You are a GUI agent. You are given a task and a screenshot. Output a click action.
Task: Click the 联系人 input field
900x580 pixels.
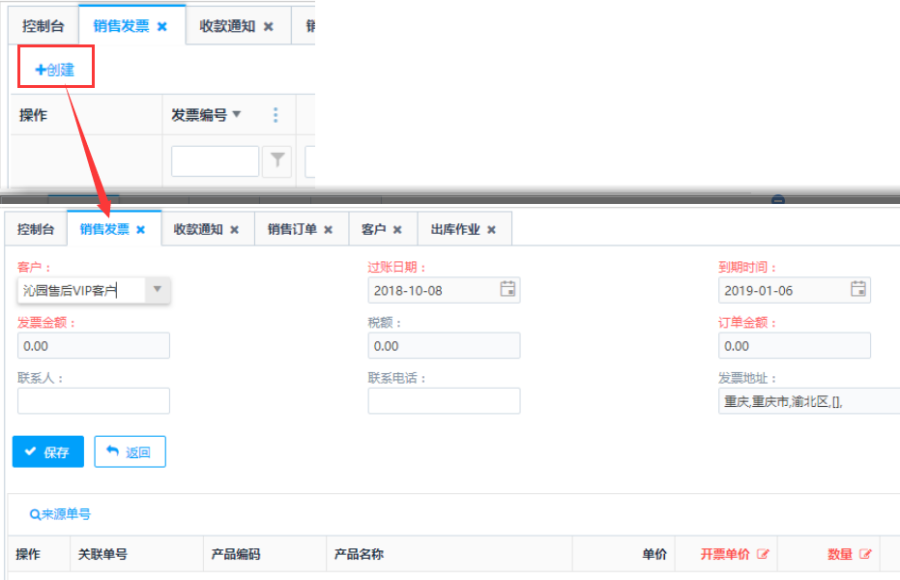[93, 401]
